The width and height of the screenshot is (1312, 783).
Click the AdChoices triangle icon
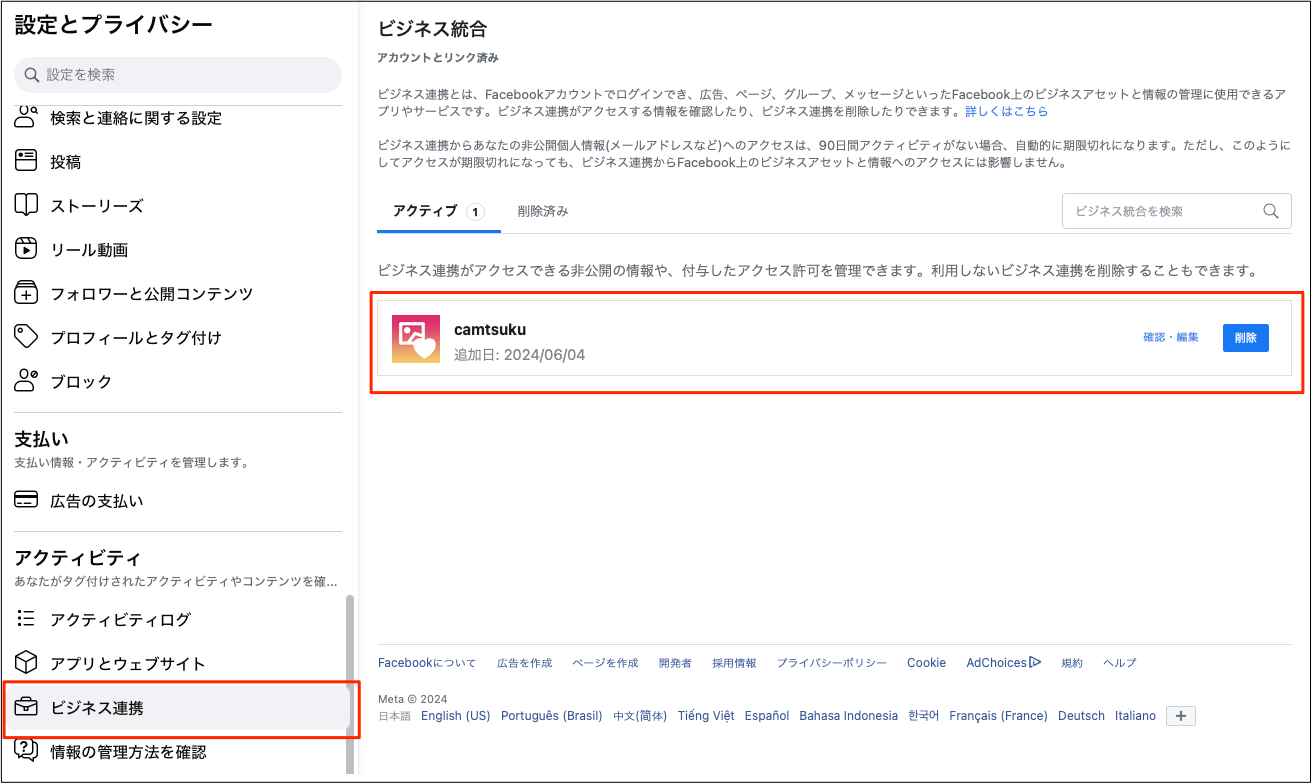[x=1035, y=662]
